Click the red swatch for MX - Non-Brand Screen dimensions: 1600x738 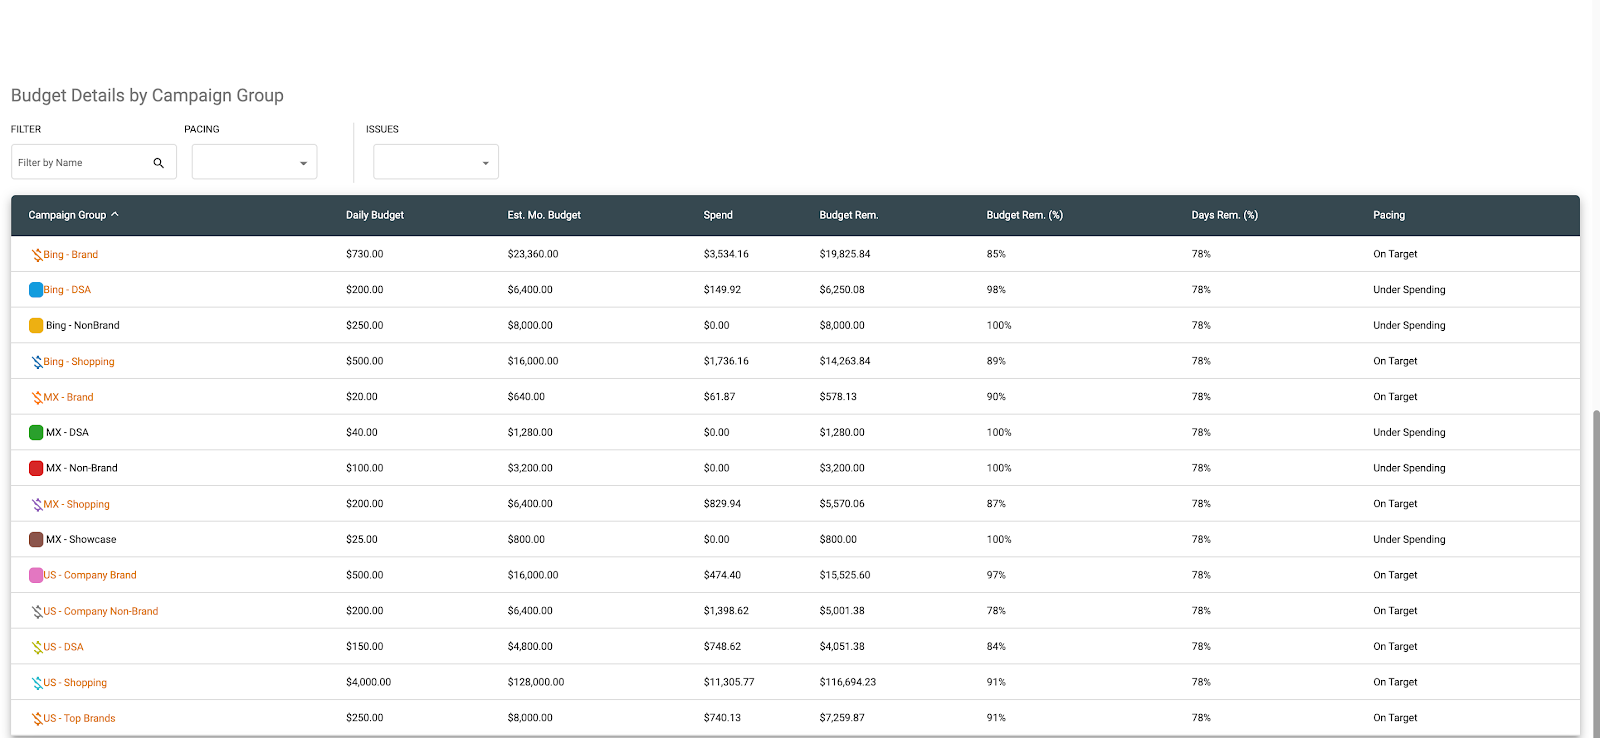(x=36, y=469)
